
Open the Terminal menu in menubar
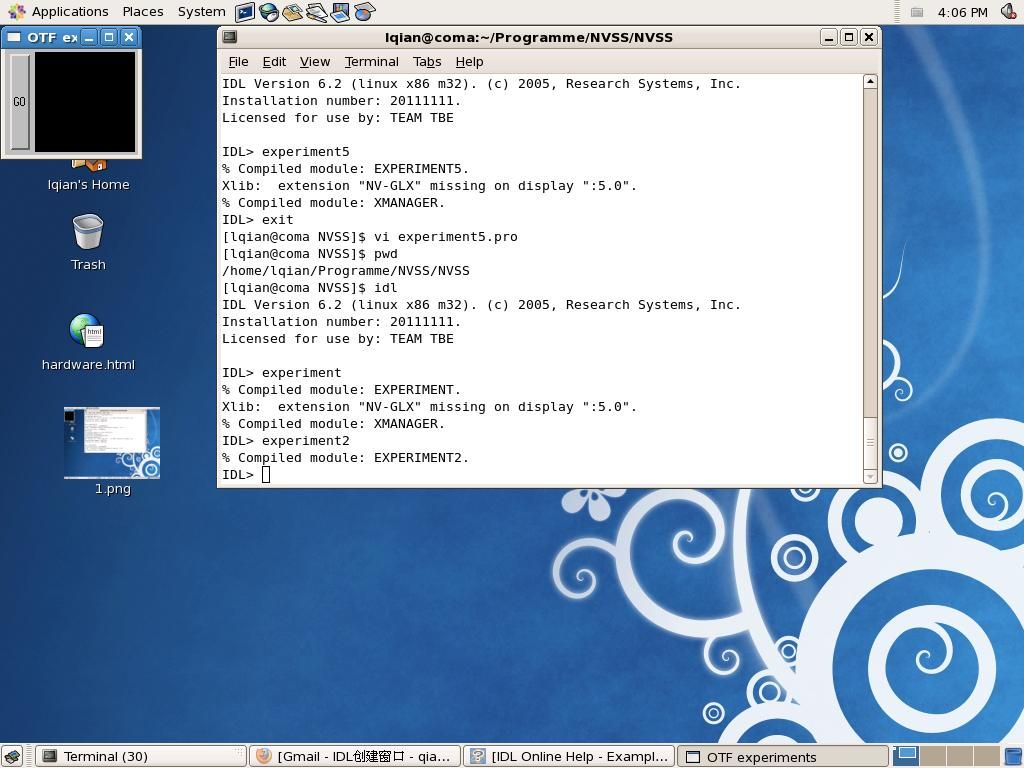click(x=372, y=61)
